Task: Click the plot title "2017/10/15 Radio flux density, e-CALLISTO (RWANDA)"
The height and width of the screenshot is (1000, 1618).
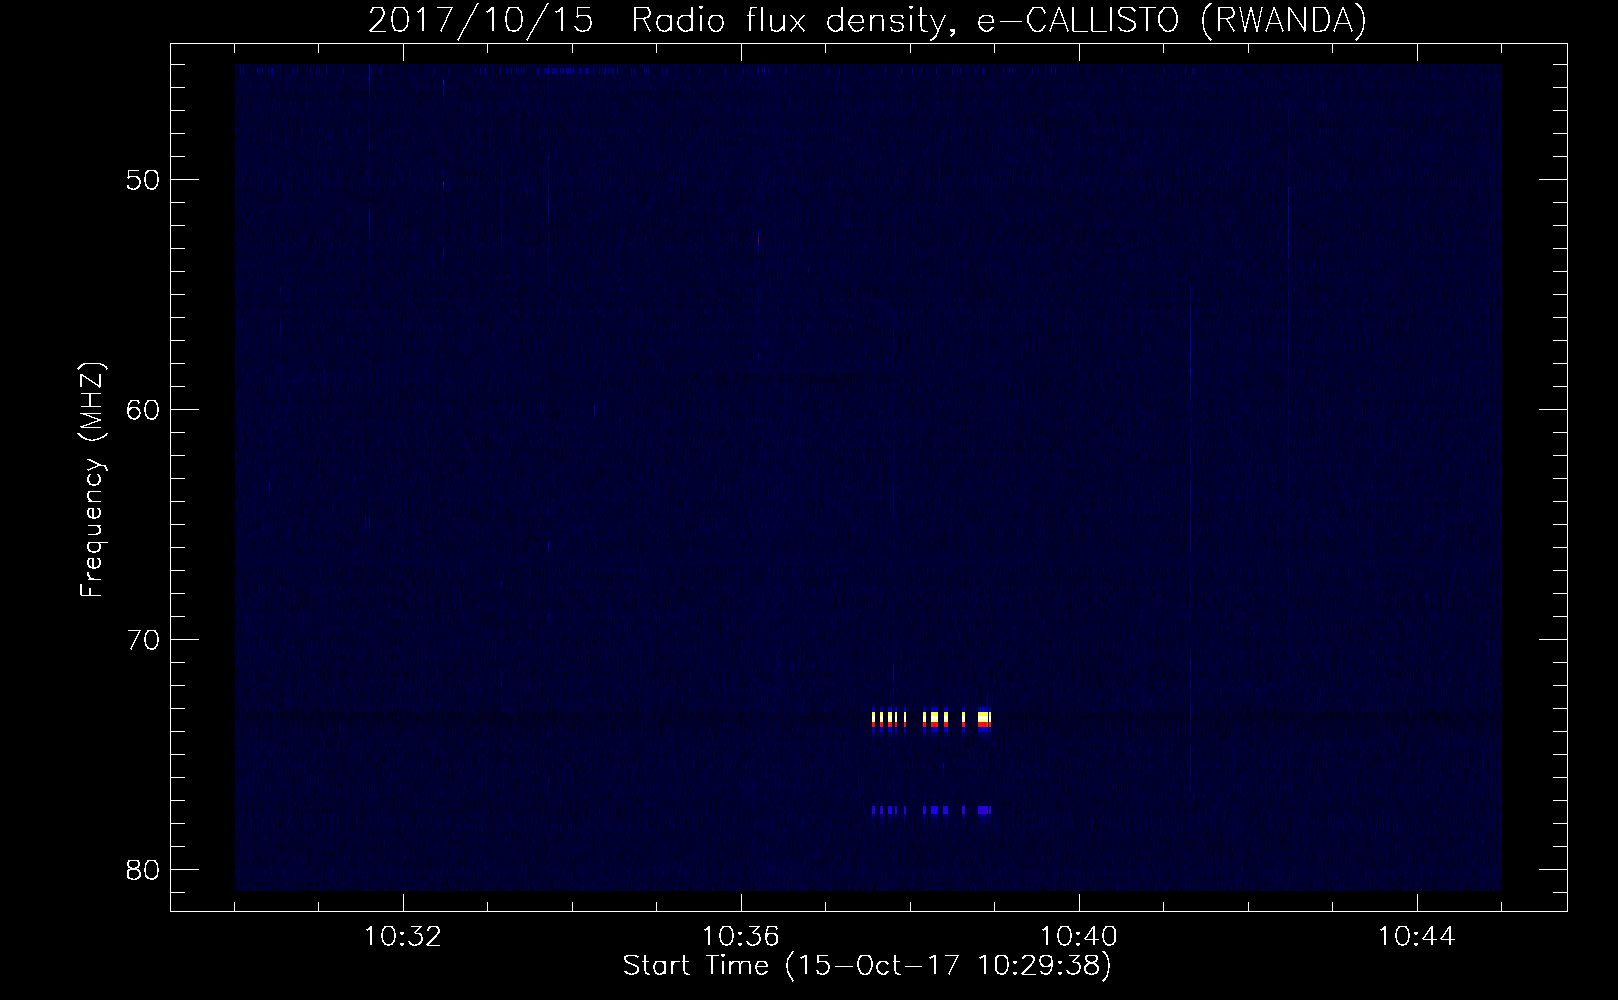Action: pos(867,20)
